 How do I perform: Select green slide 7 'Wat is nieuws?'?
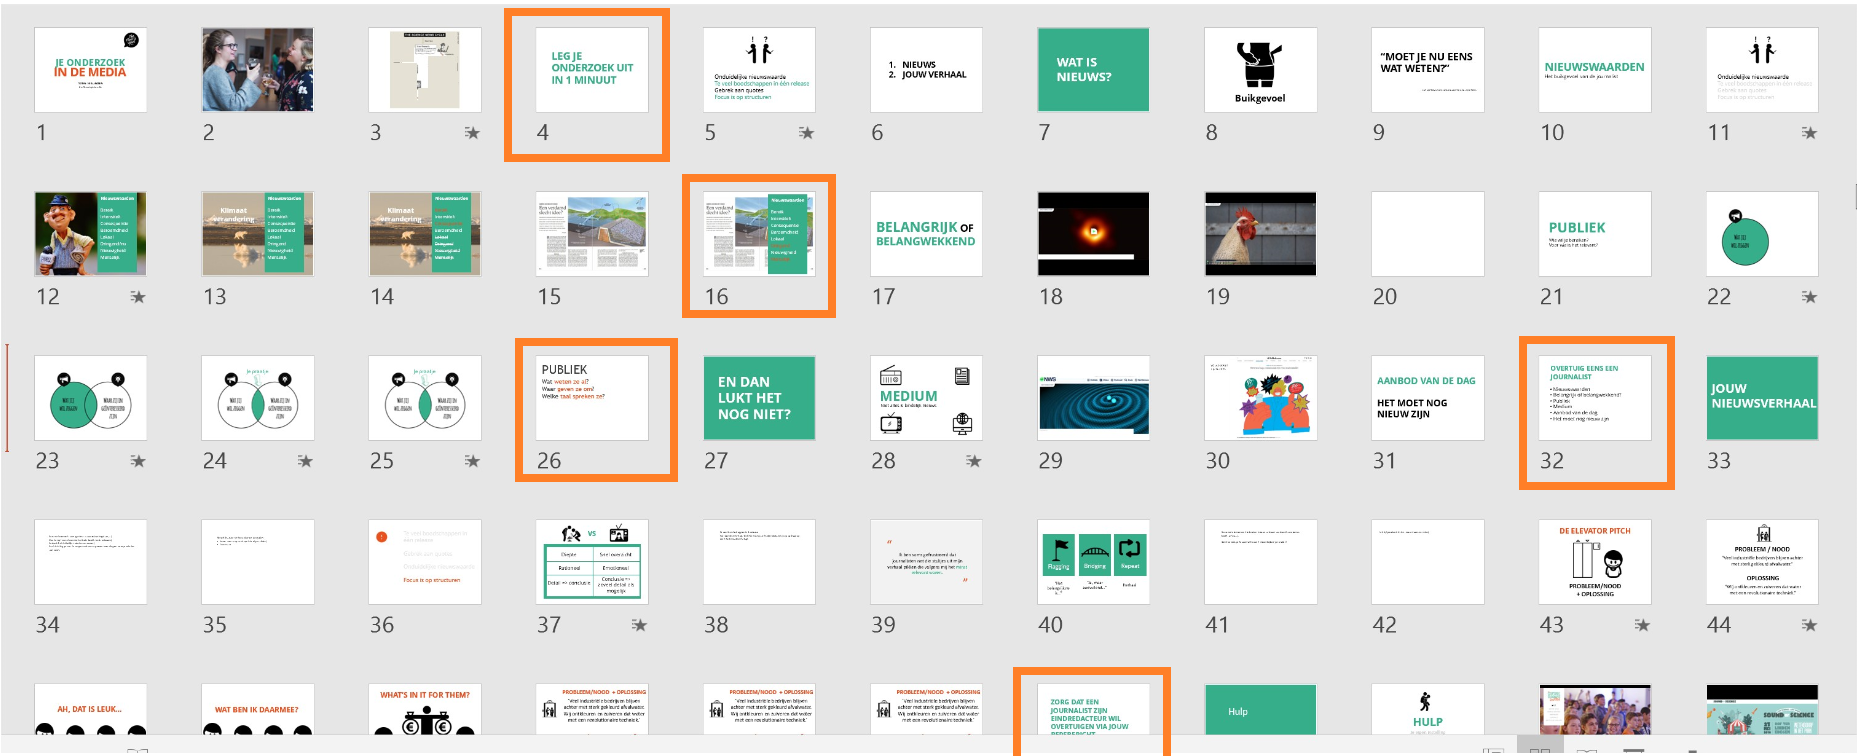click(x=1093, y=69)
